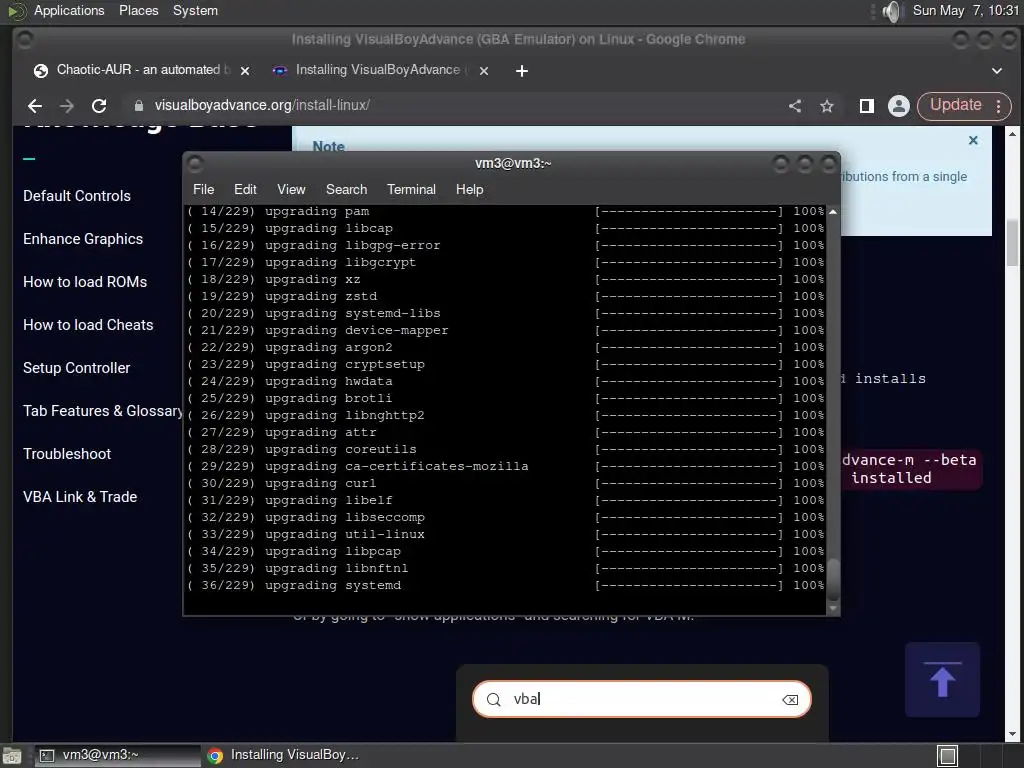Open the Chrome profile avatar menu

pyautogui.click(x=899, y=106)
